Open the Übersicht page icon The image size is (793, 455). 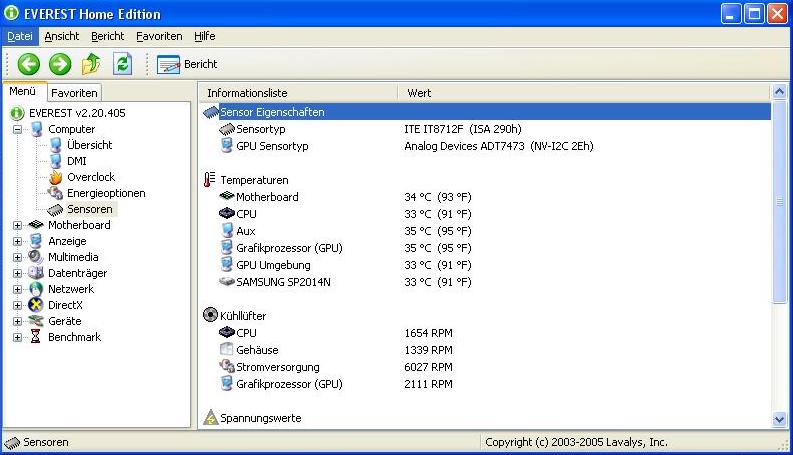(56, 145)
